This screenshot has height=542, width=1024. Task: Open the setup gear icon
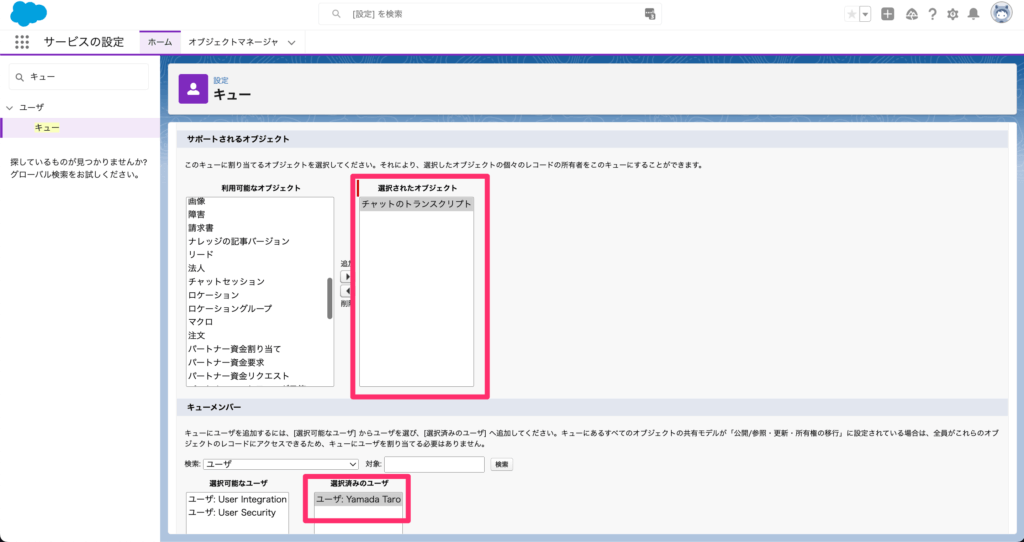click(953, 14)
